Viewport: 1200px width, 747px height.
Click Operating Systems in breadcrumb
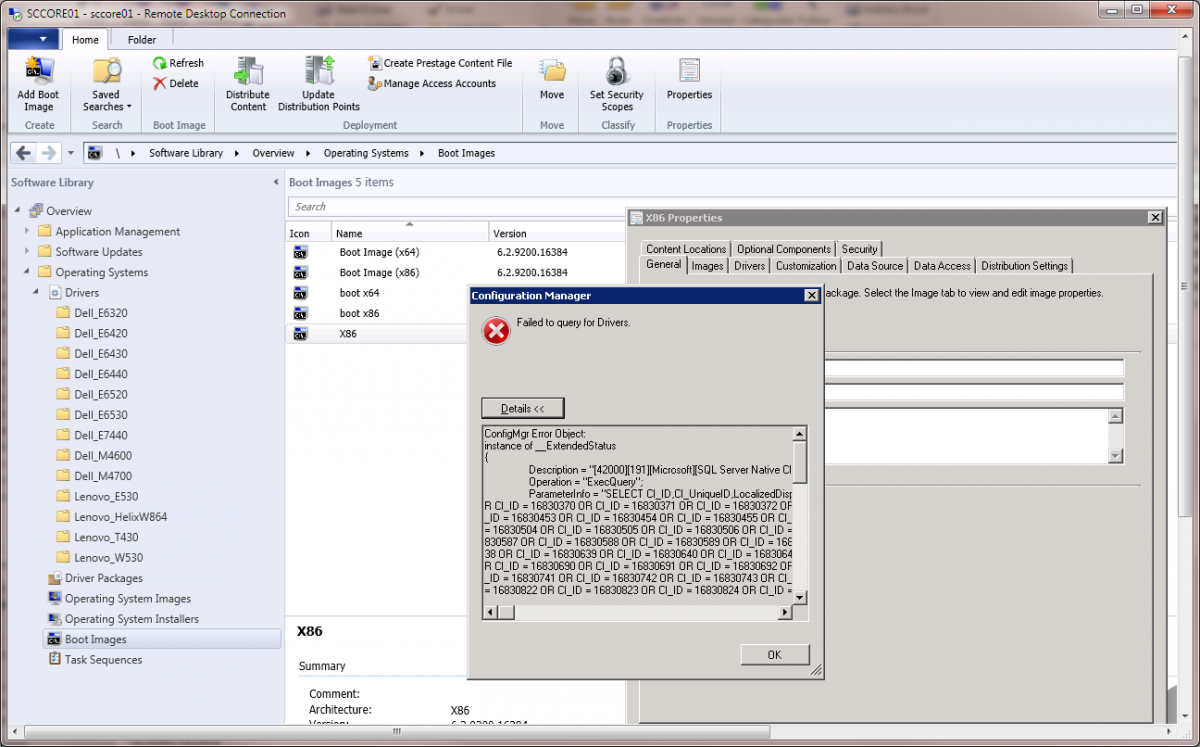coord(366,153)
